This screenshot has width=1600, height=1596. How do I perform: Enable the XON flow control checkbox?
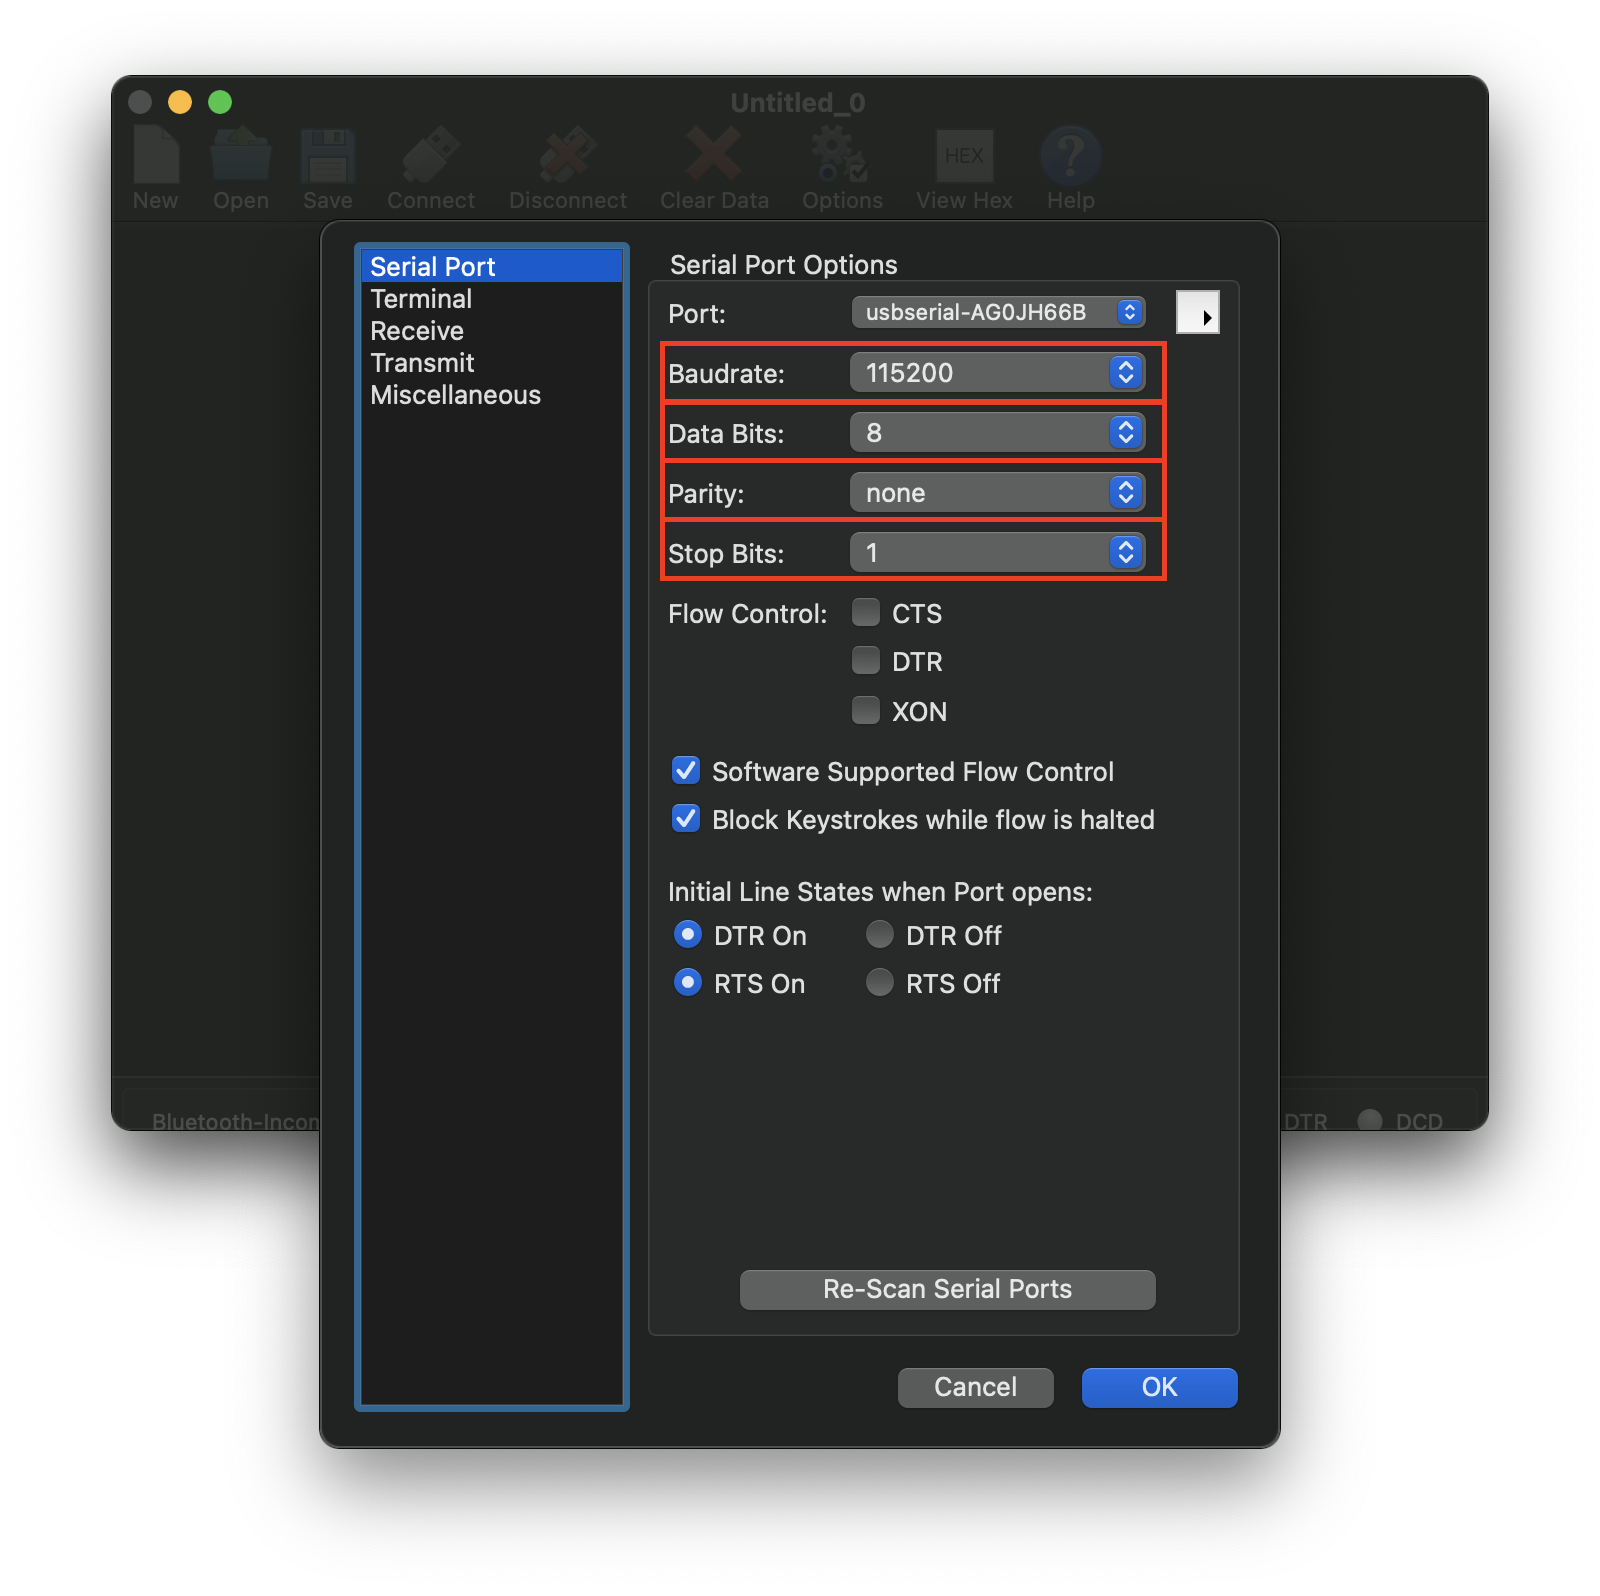coord(866,710)
